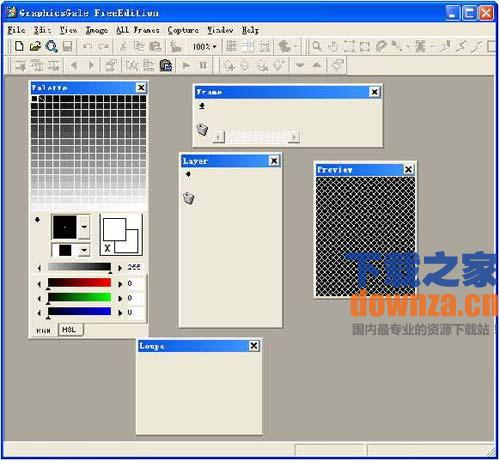Click the pin icon in the Frame panel
Screen dimensions: 500x461
click(202, 106)
